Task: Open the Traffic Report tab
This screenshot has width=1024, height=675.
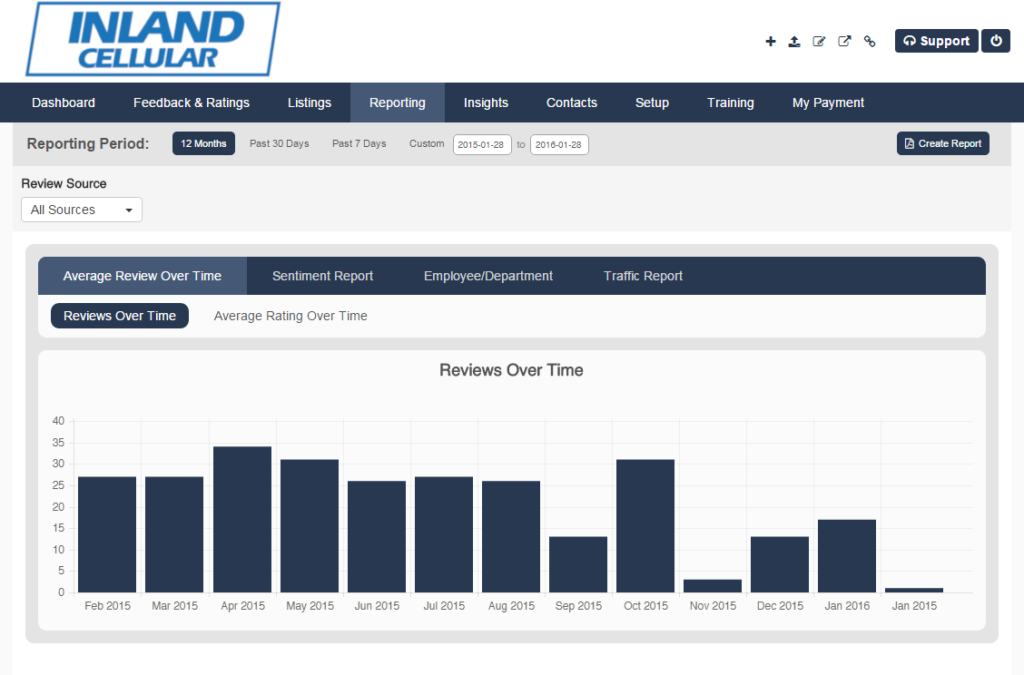Action: click(643, 276)
